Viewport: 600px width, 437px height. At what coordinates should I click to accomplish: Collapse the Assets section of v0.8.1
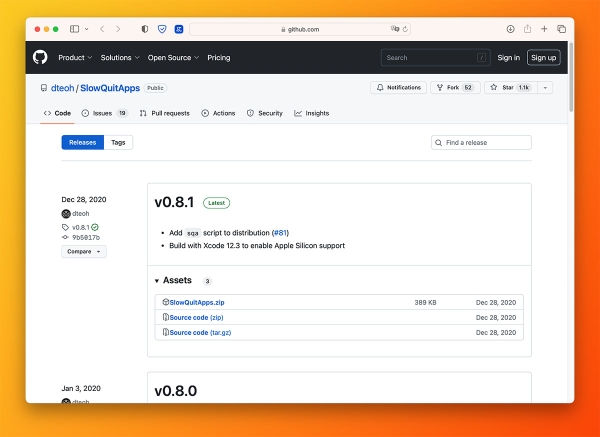click(x=157, y=281)
